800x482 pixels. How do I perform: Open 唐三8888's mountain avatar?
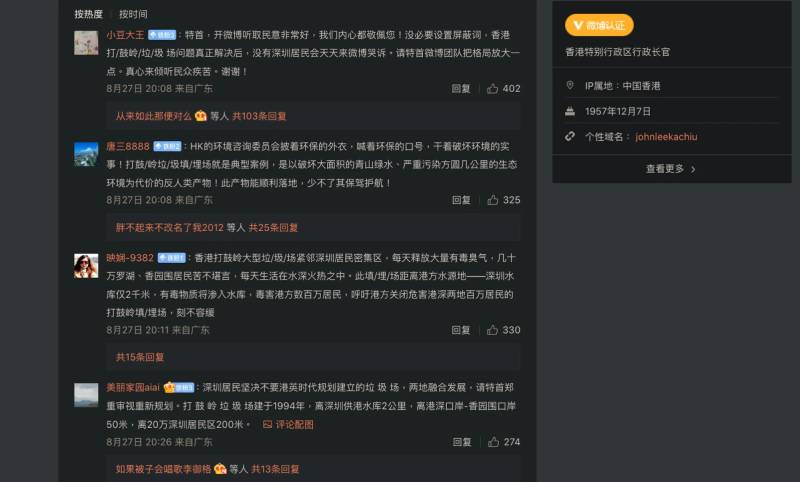86,154
